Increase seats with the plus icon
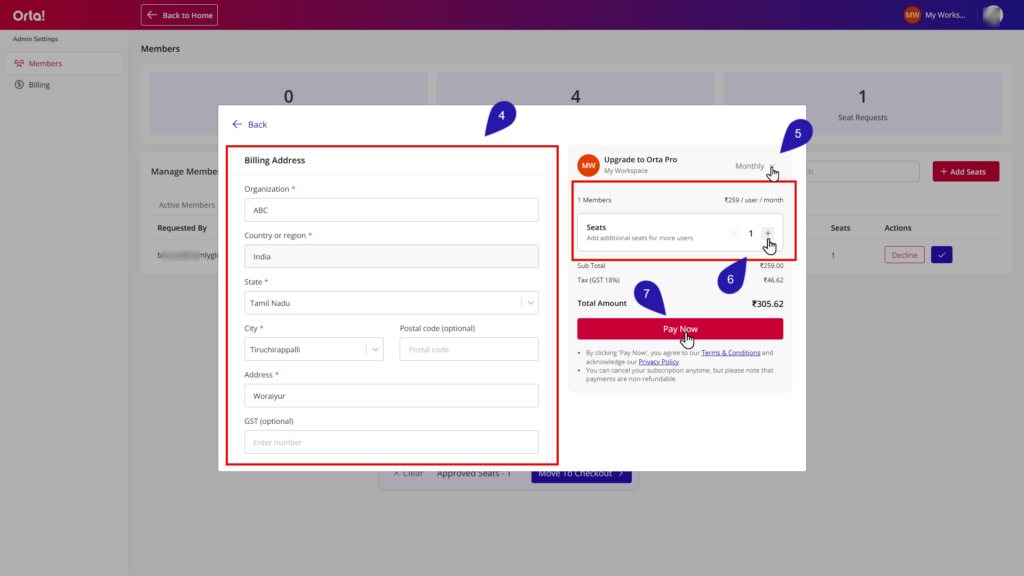 click(x=768, y=233)
